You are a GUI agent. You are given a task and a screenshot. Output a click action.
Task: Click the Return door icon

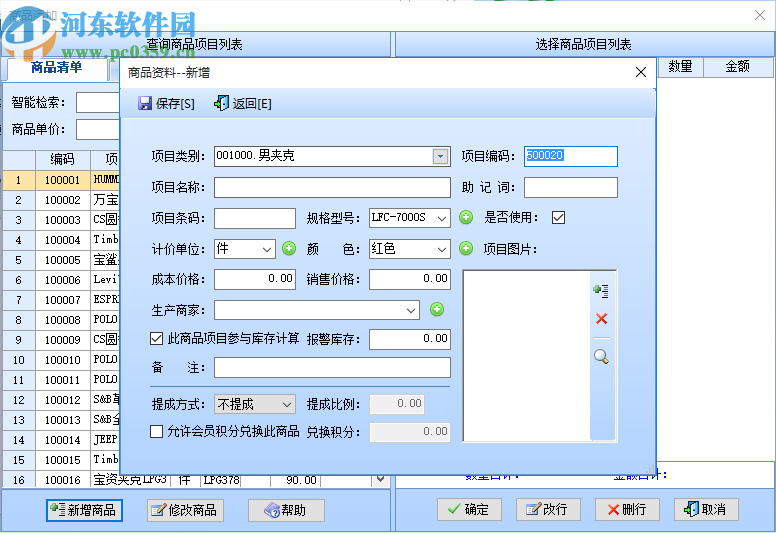point(221,103)
